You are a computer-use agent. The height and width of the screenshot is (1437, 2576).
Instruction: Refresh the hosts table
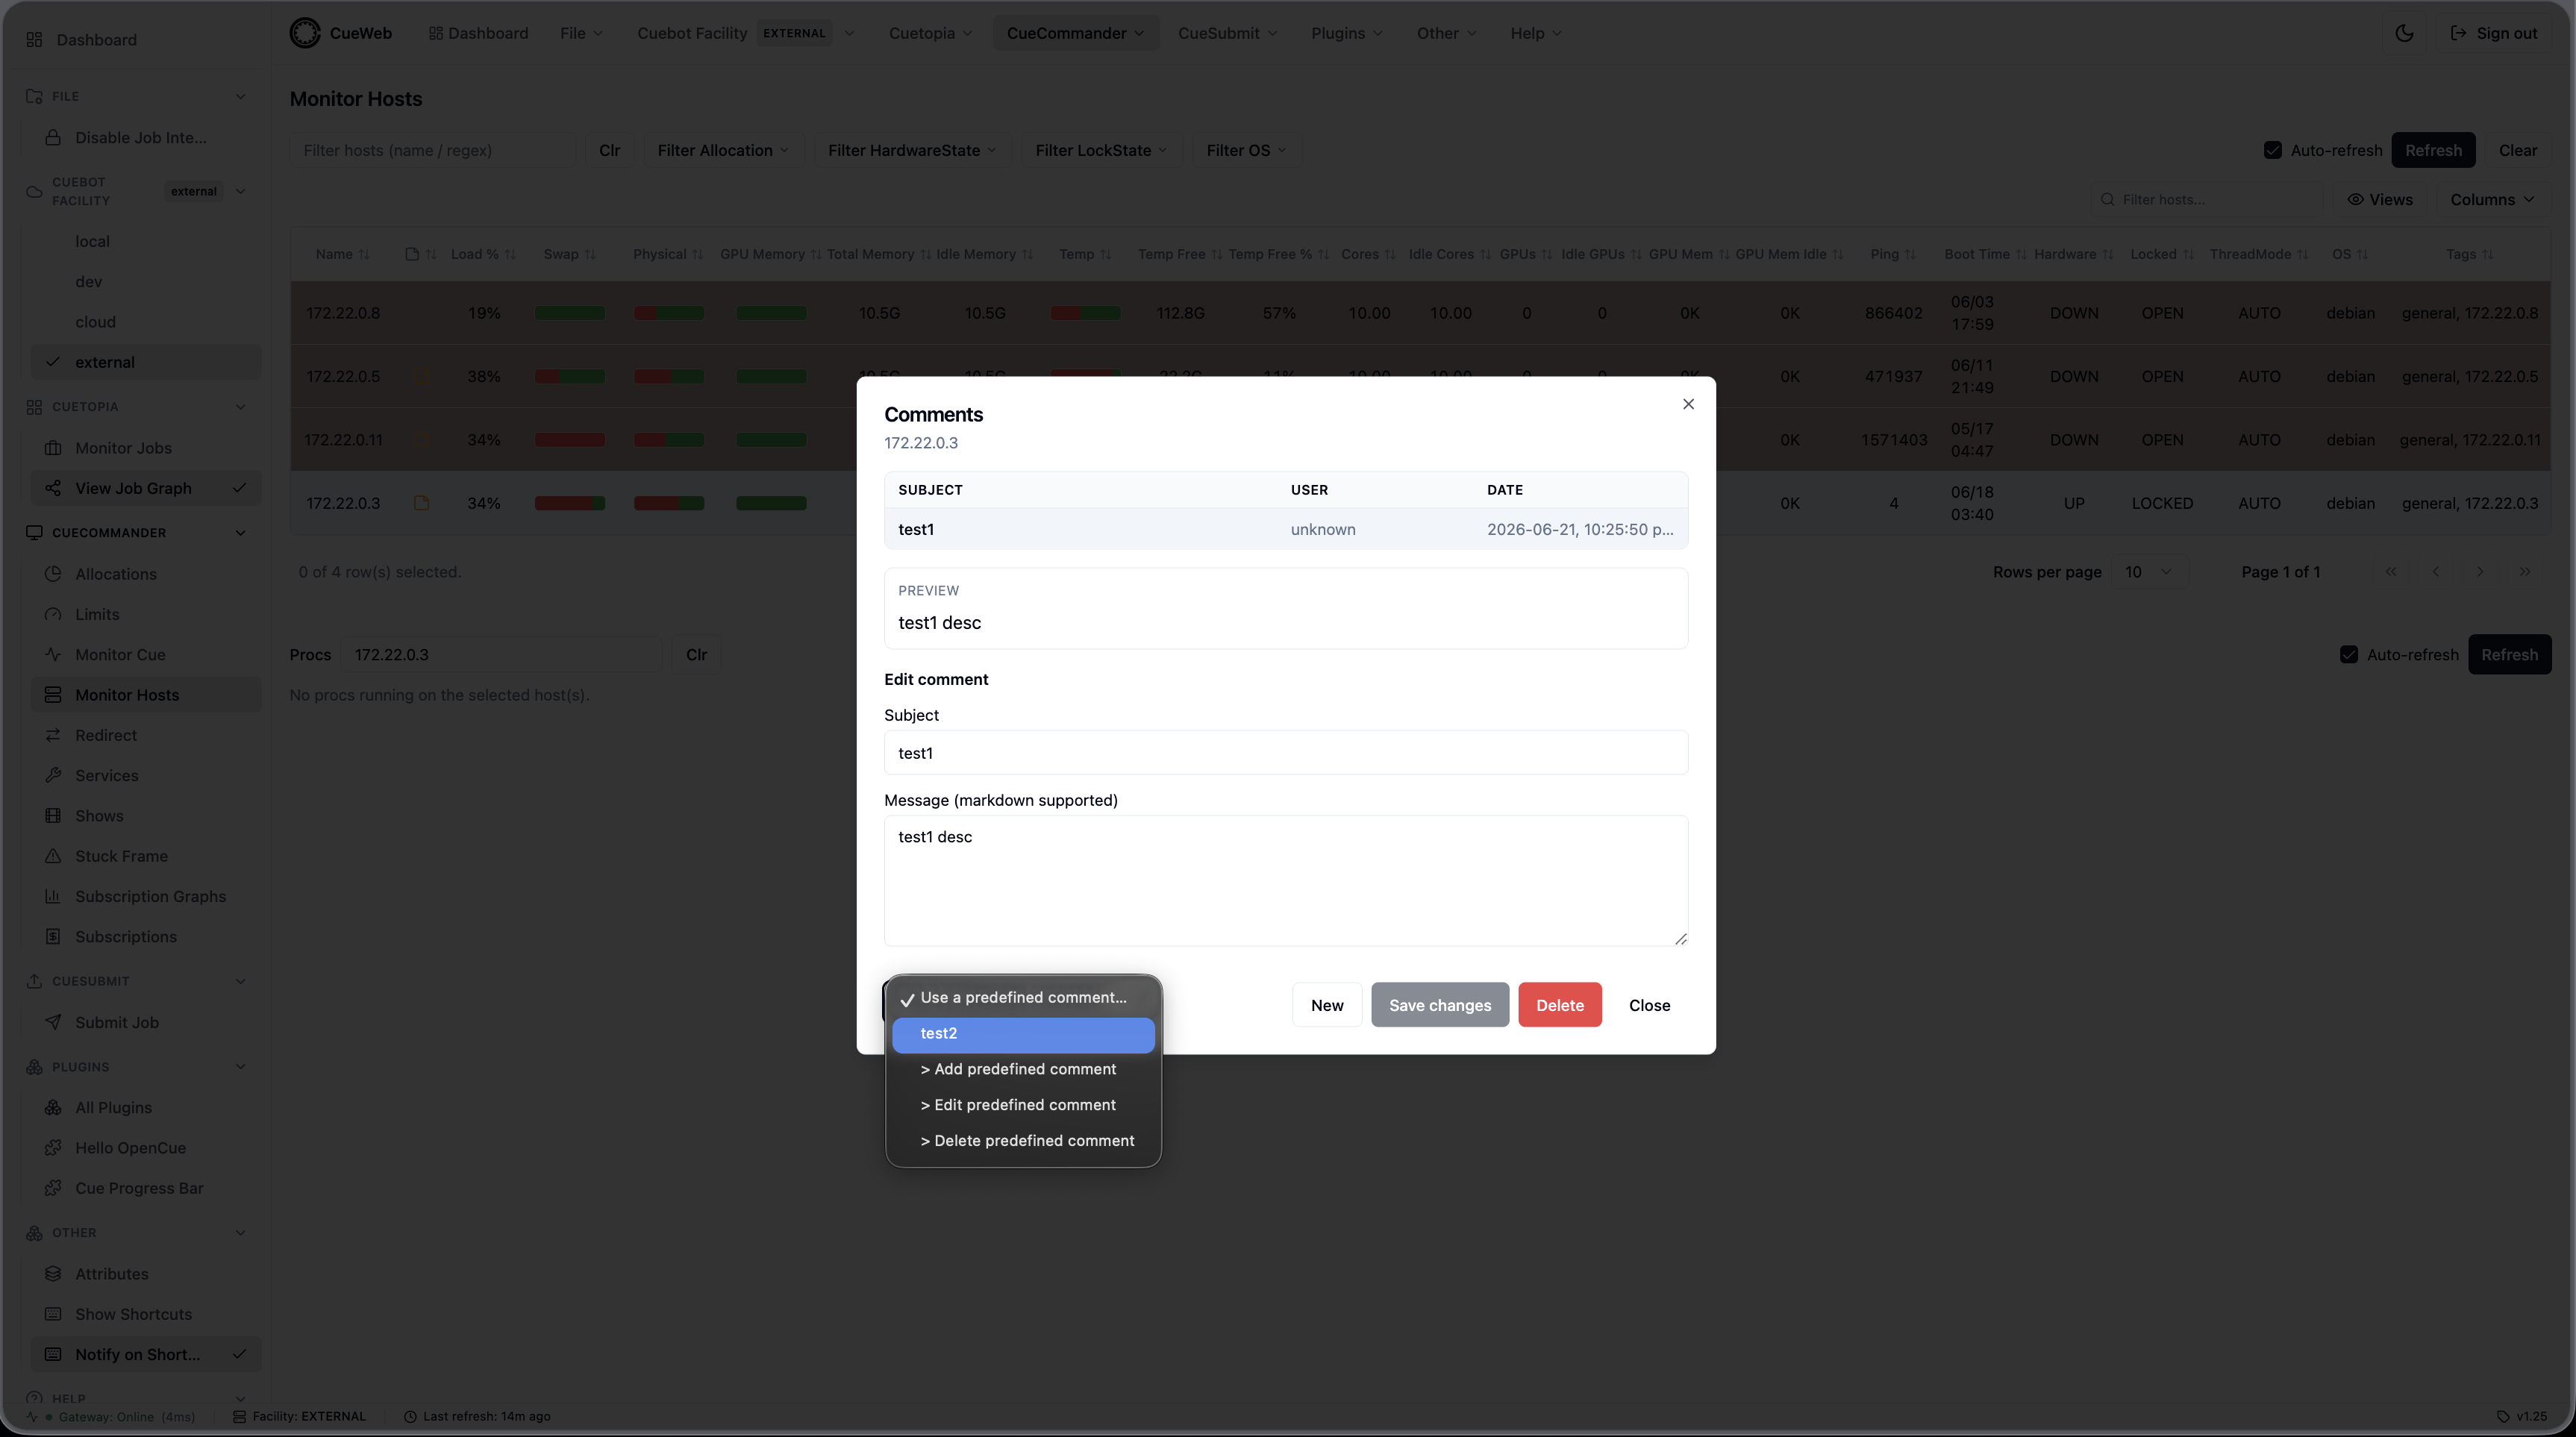(x=2433, y=150)
